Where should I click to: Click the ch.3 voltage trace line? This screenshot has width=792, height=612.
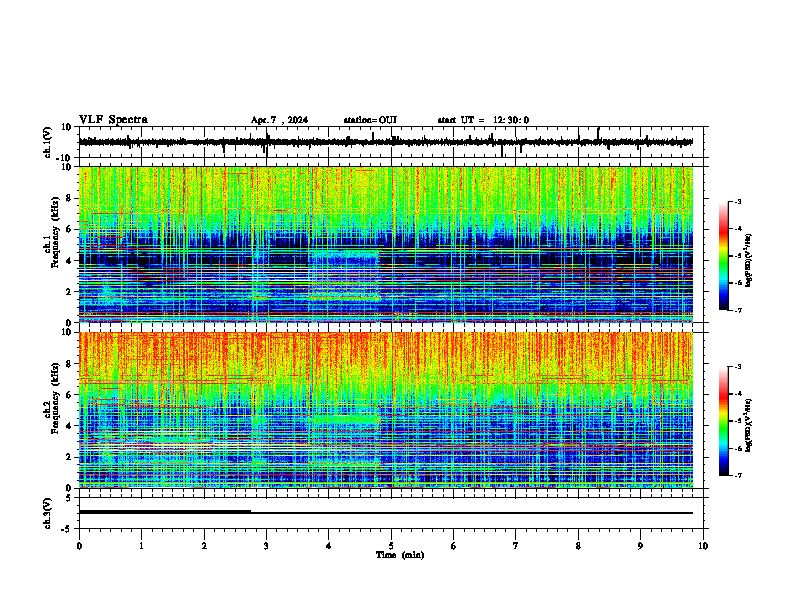[386, 513]
